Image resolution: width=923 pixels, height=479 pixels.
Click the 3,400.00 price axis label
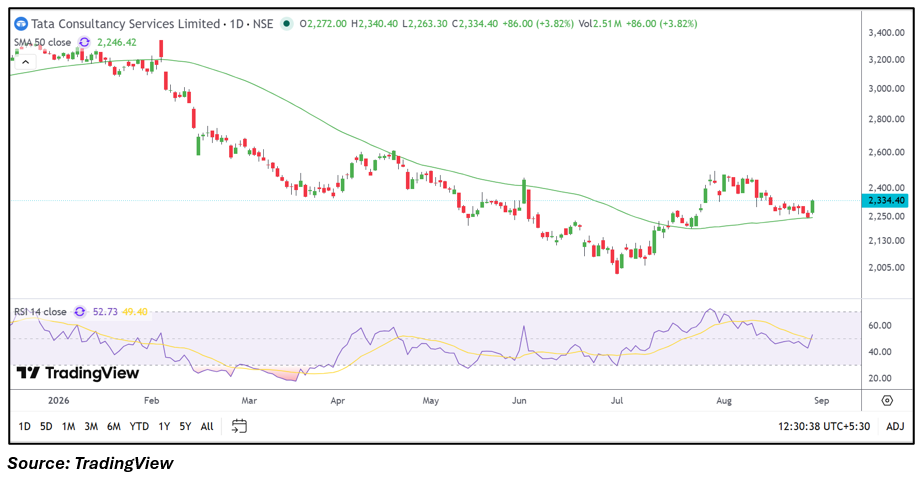click(887, 33)
